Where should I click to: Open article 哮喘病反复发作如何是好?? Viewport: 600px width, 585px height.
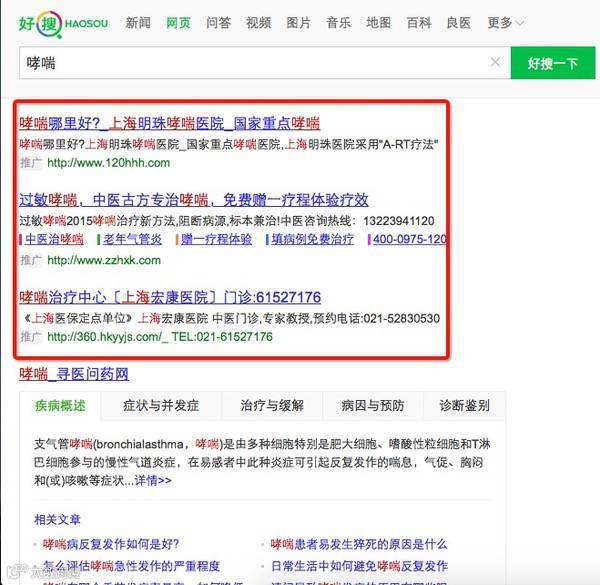tap(111, 544)
